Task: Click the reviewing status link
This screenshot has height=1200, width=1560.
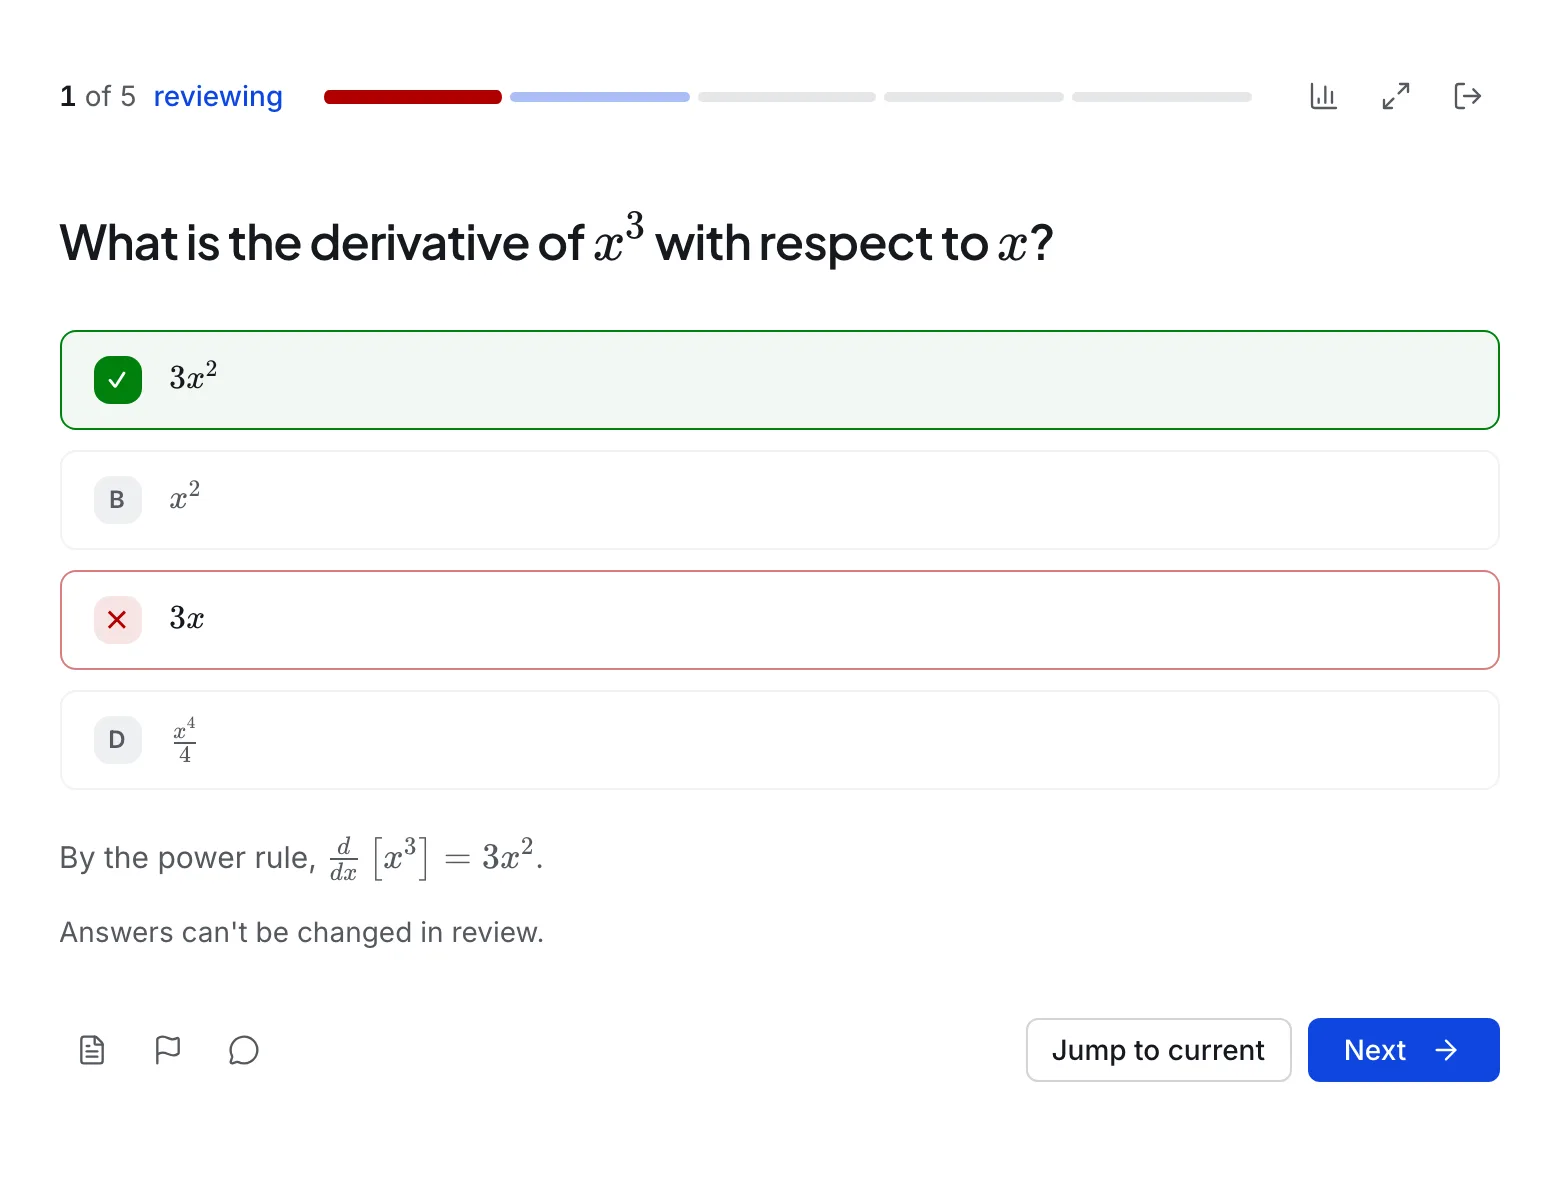Action: (x=218, y=96)
